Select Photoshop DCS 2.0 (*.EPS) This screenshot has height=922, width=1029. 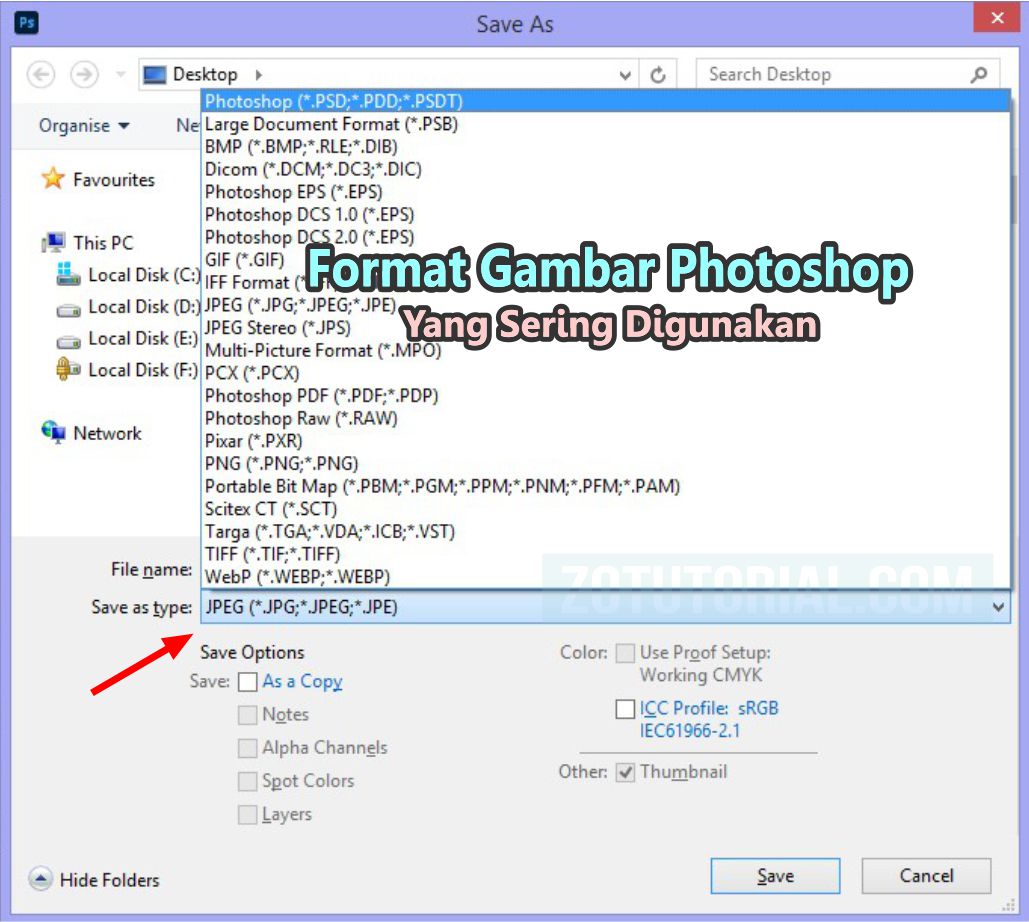click(x=605, y=237)
